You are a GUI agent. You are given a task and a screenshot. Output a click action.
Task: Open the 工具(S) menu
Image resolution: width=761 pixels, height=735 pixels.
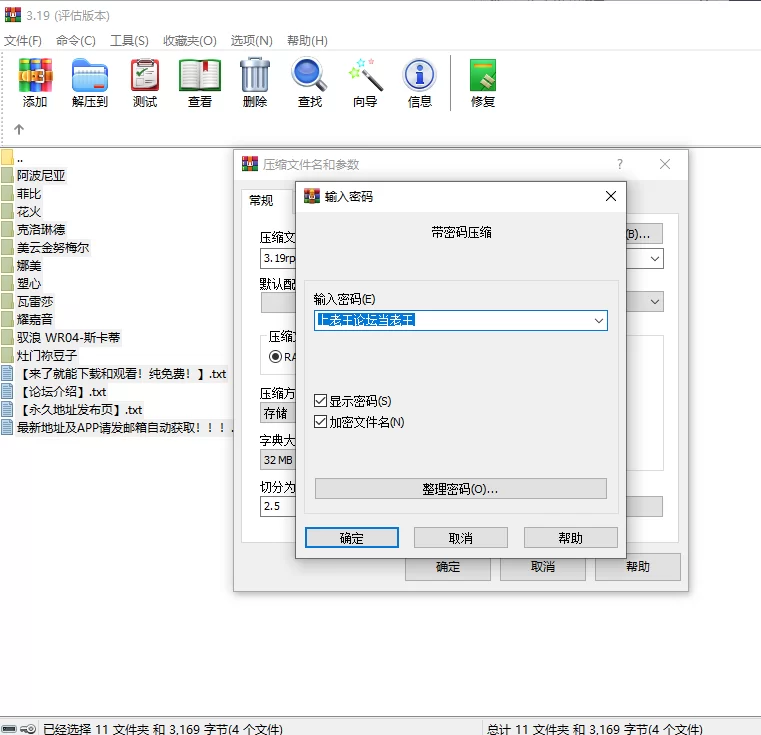(x=129, y=41)
